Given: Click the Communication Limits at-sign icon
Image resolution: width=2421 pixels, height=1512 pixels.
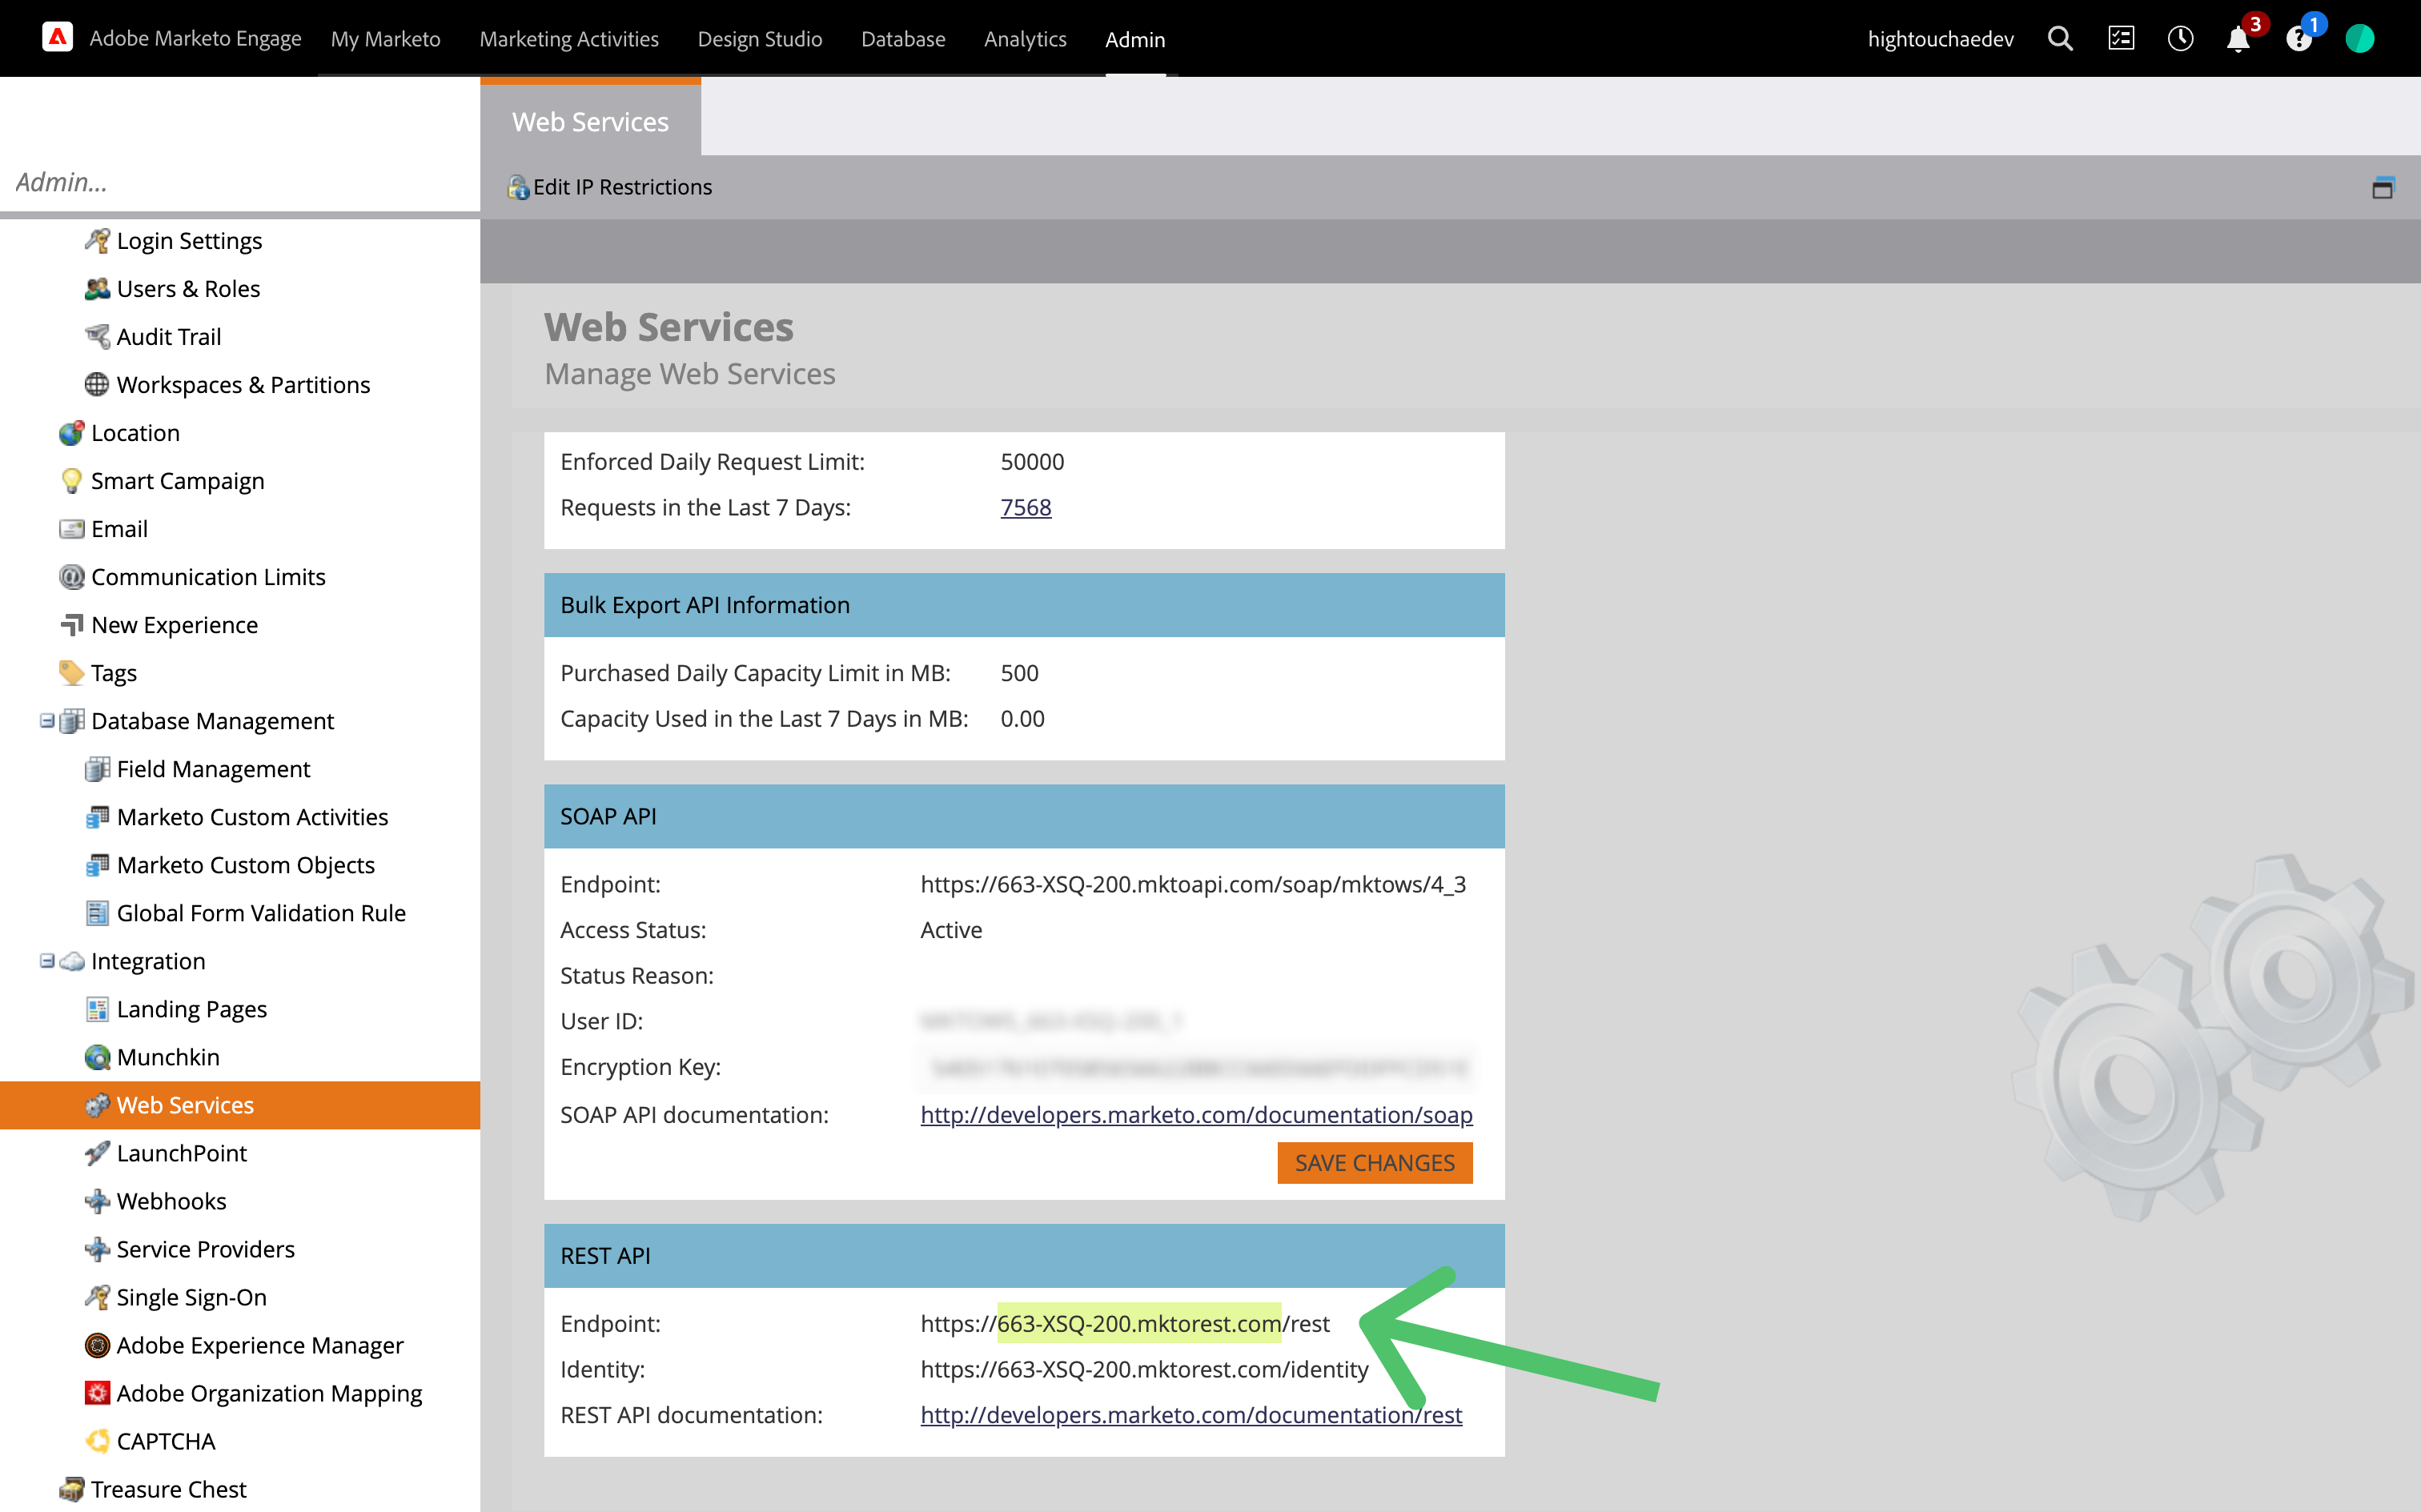Looking at the screenshot, I should 71,577.
